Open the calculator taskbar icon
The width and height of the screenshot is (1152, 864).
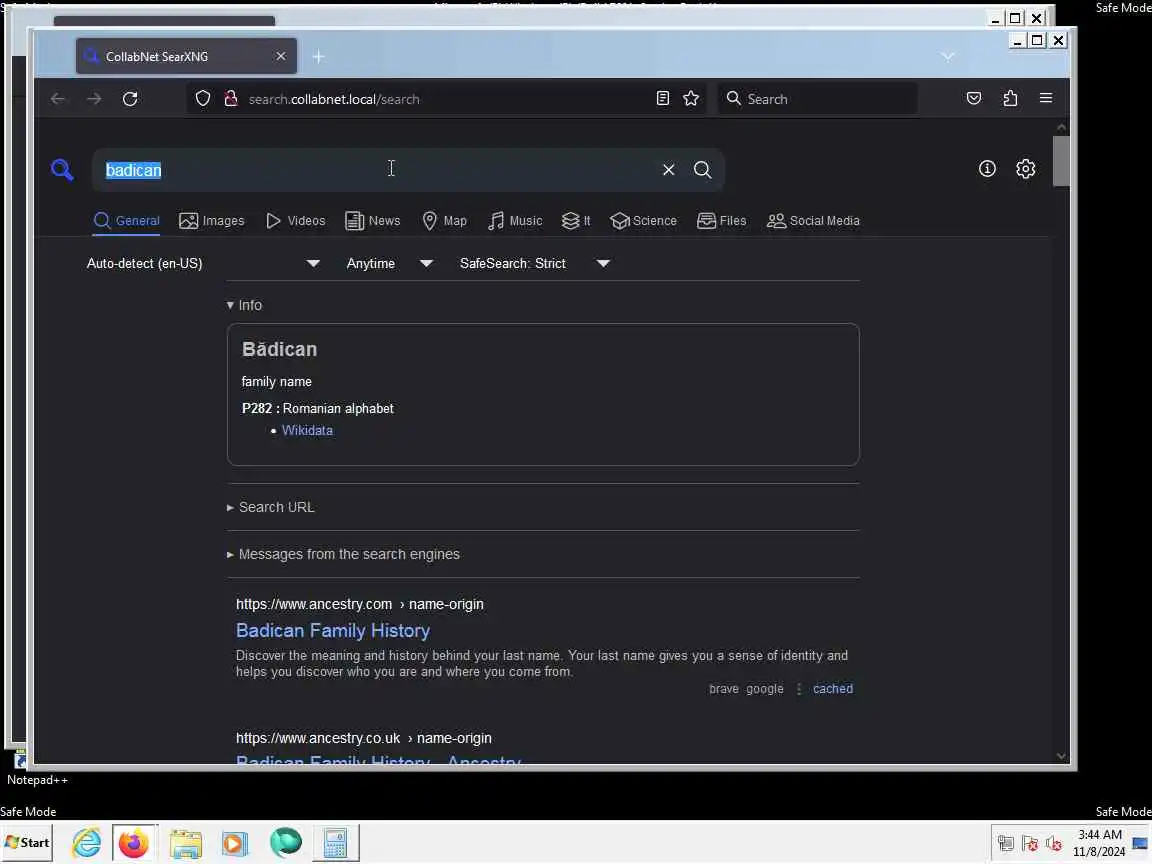[336, 843]
